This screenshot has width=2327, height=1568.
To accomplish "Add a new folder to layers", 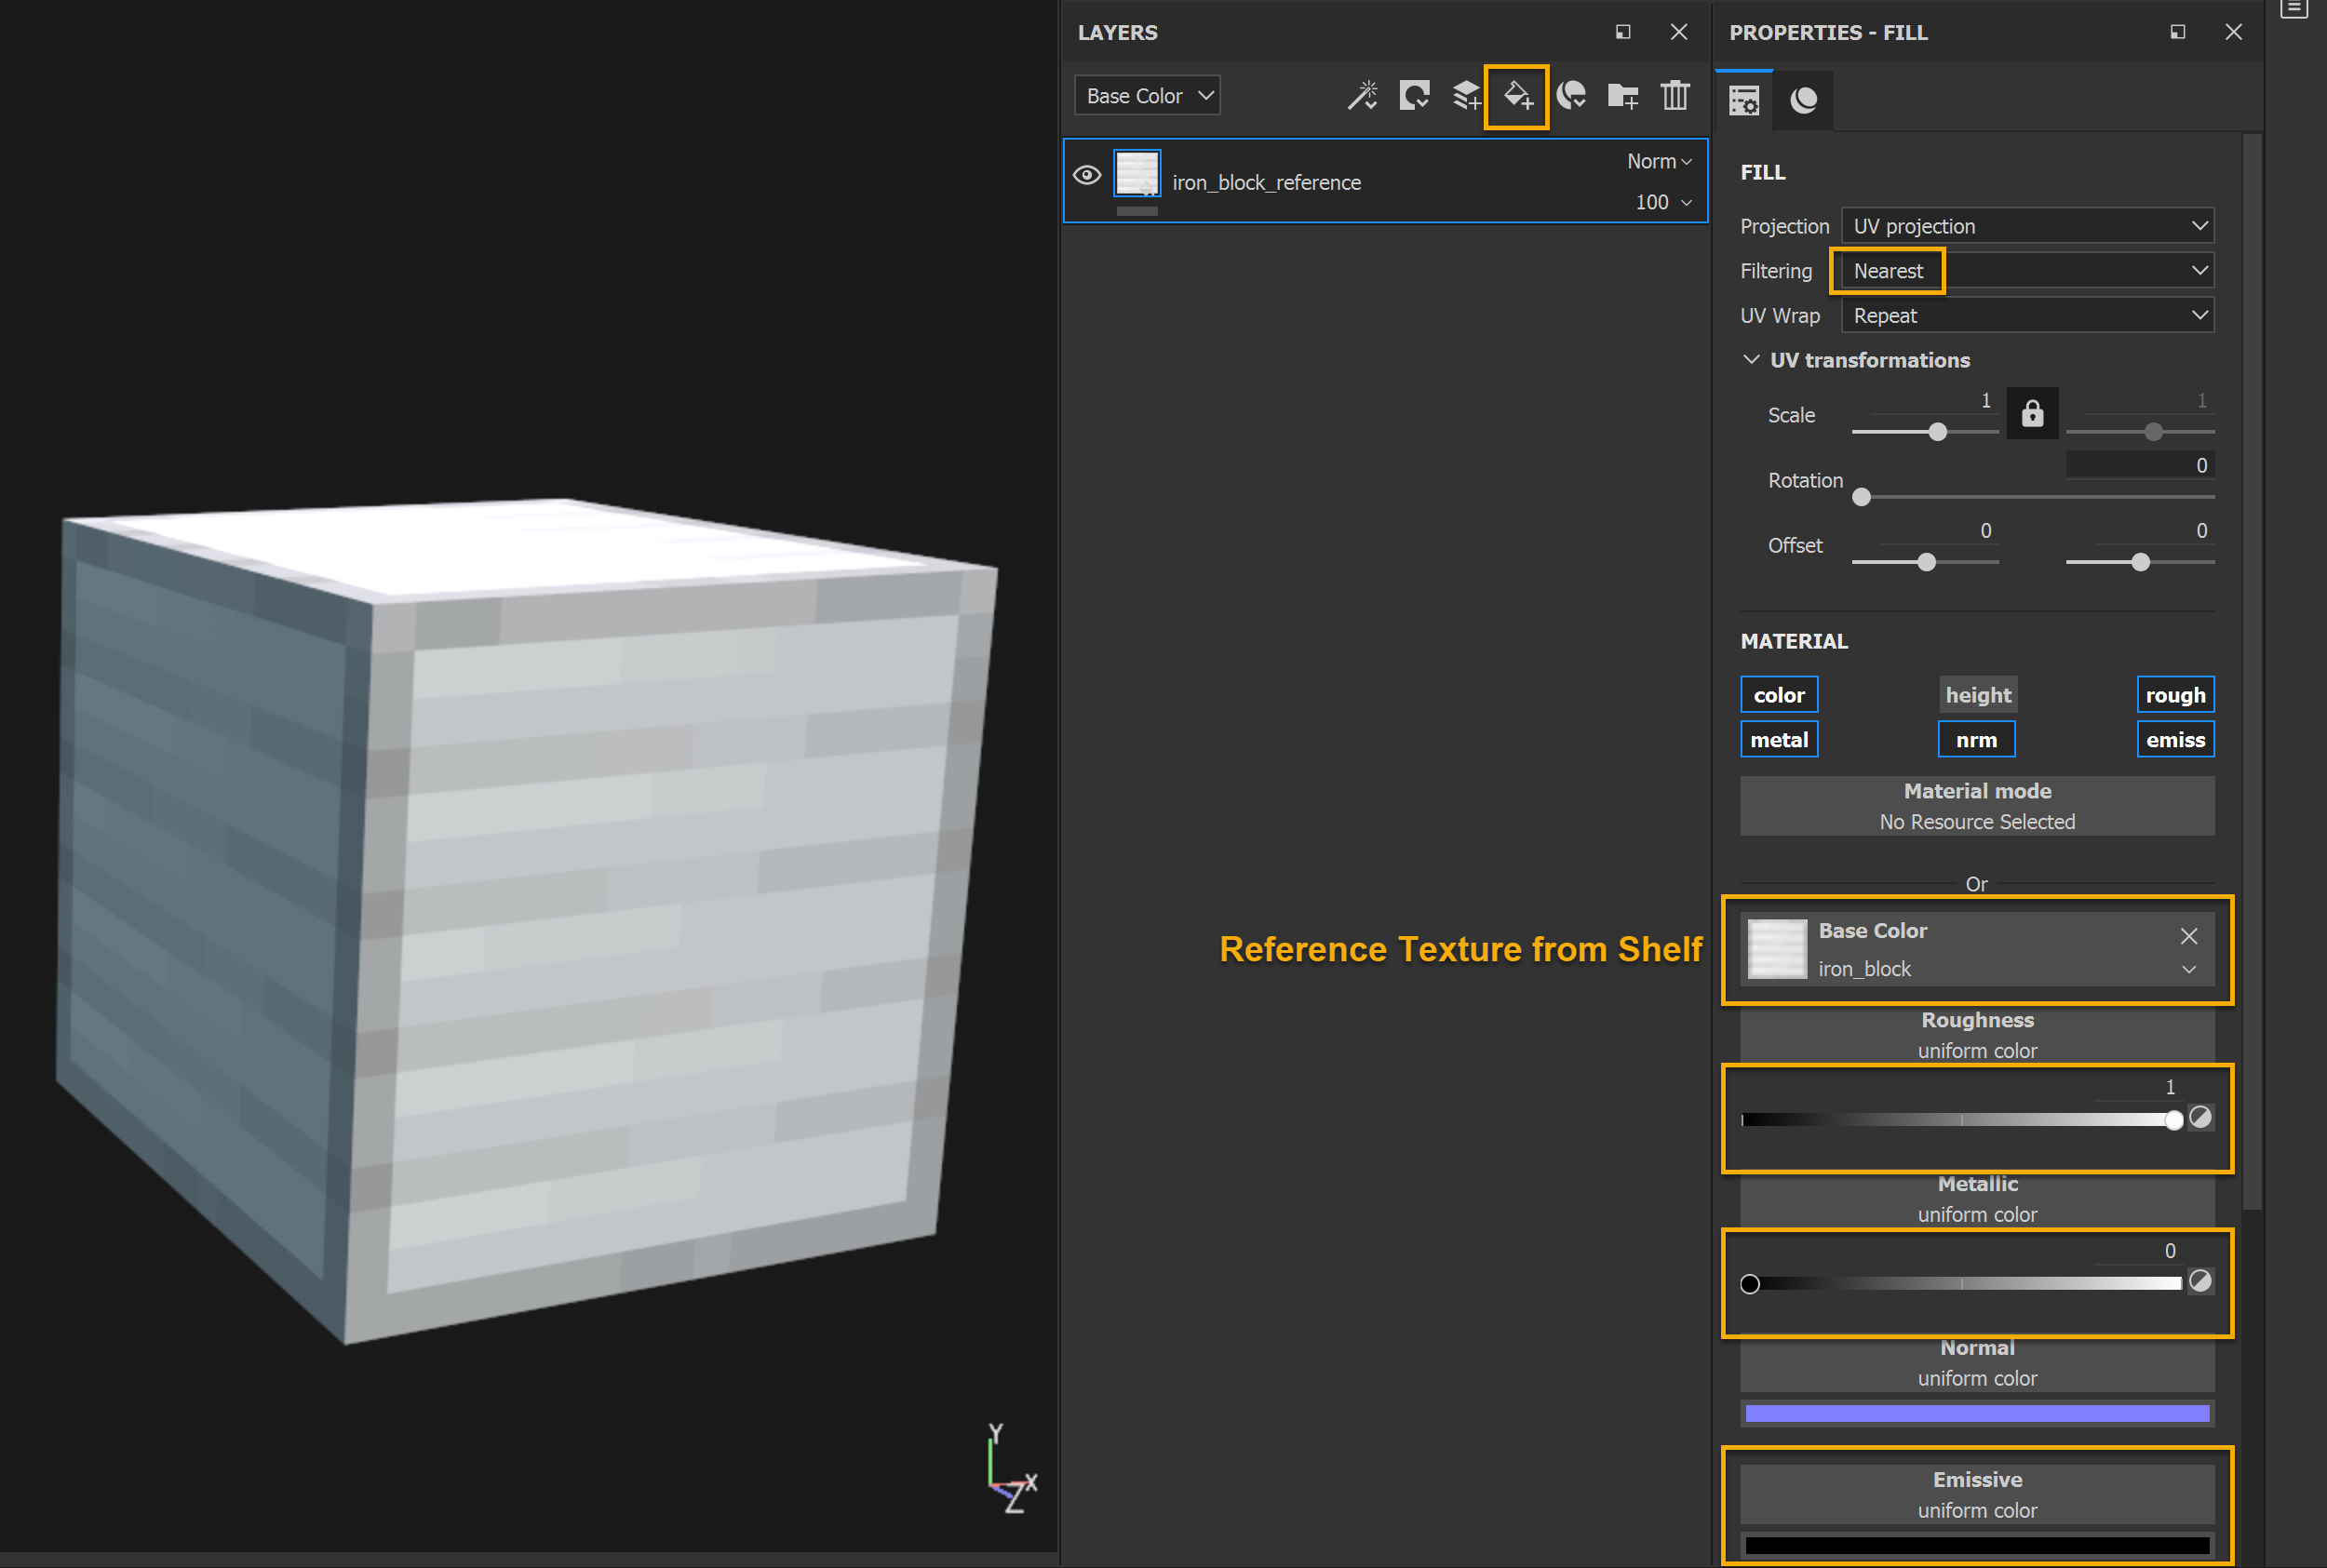I will tap(1622, 96).
